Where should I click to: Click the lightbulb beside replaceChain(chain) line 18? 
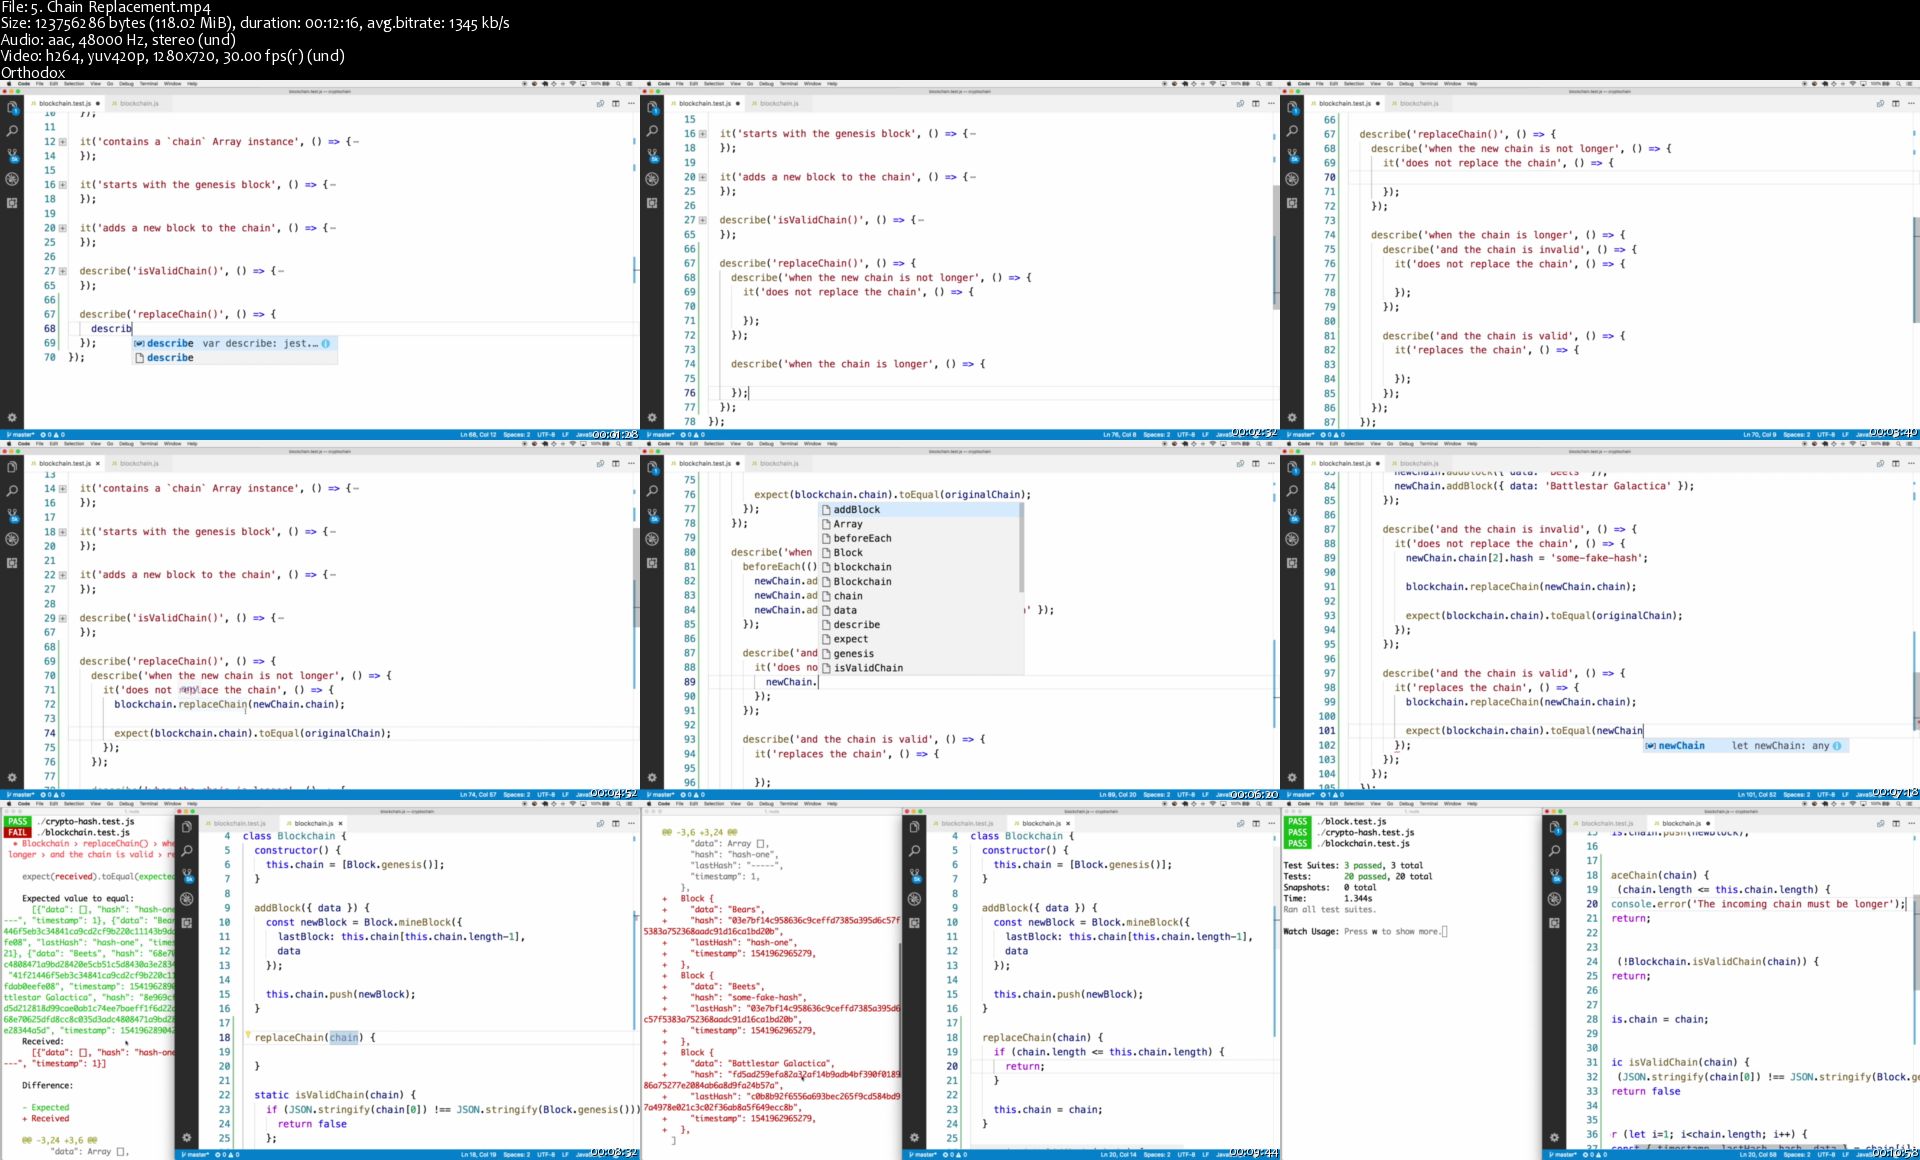pos(247,1036)
